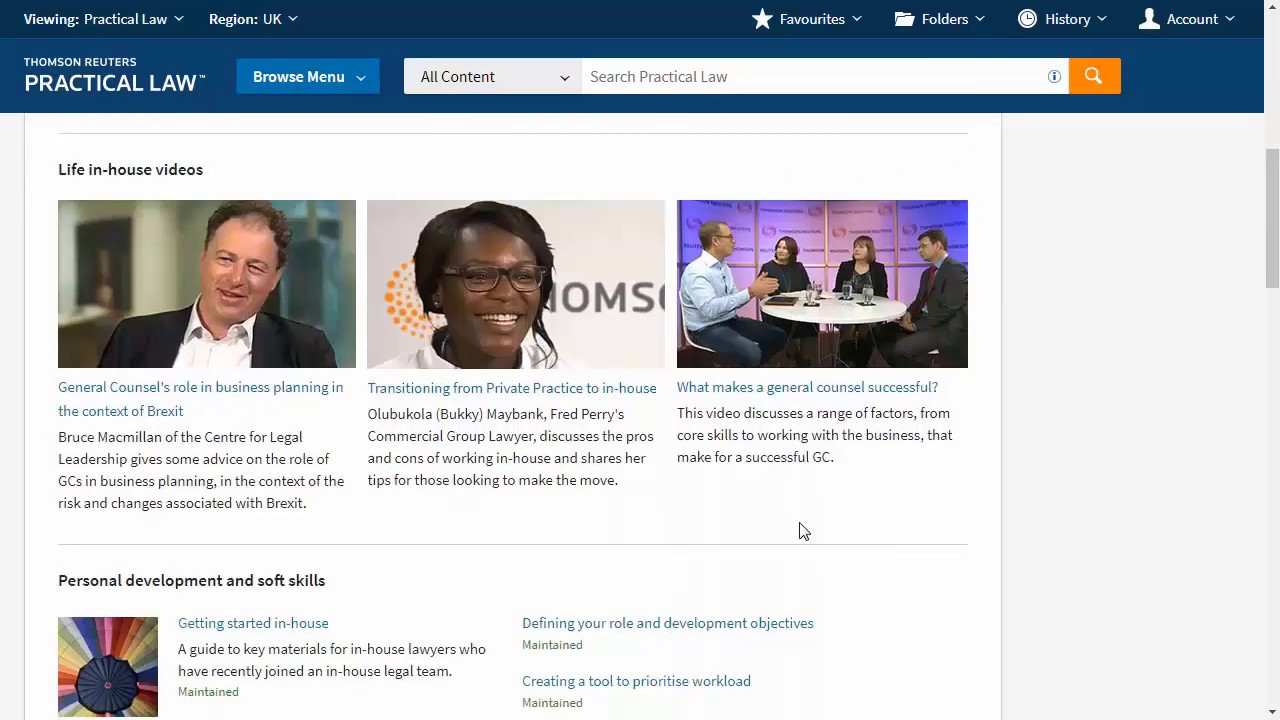Image resolution: width=1280 pixels, height=720 pixels.
Task: Click the Thomson Reuters Practical Law logo
Action: tap(114, 76)
